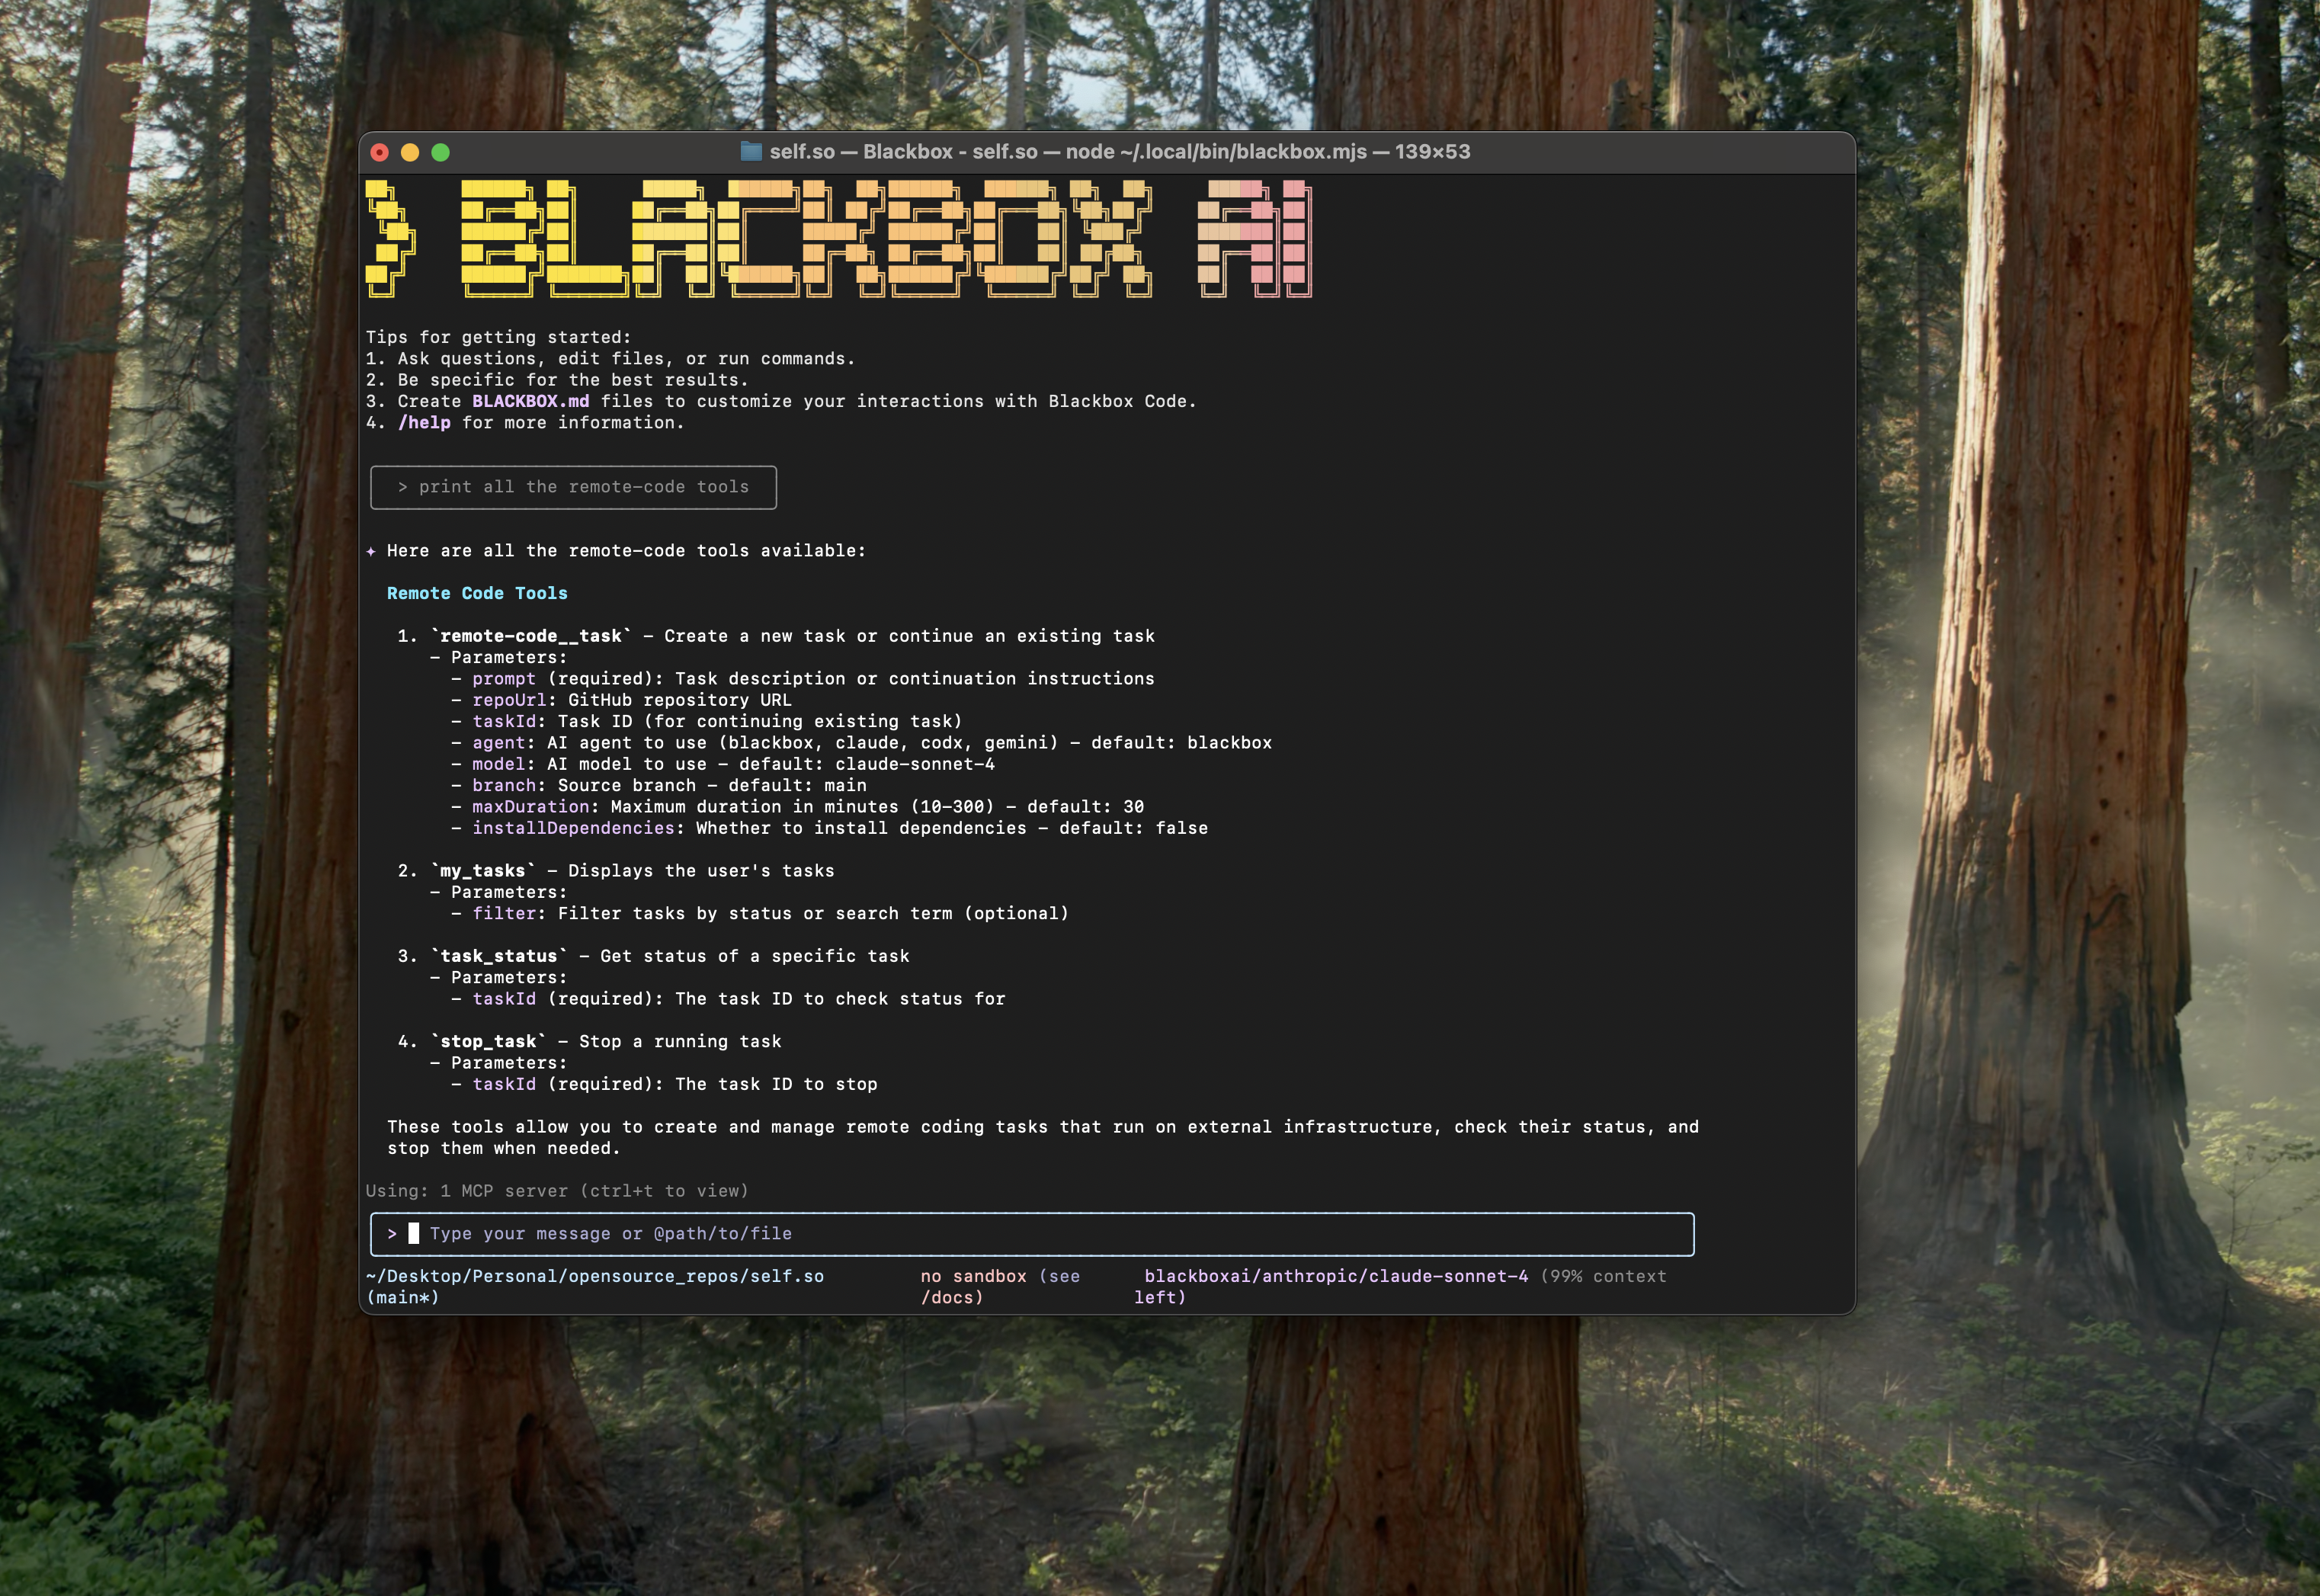Click the yellow minimize window button

pyautogui.click(x=410, y=152)
